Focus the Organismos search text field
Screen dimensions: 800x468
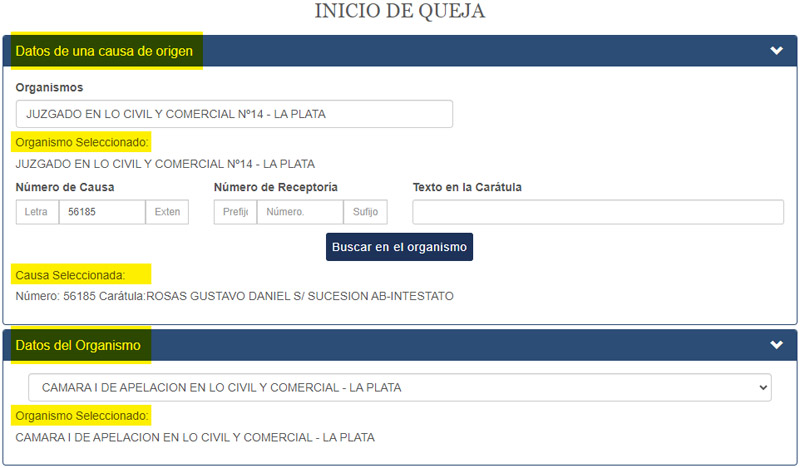(234, 114)
